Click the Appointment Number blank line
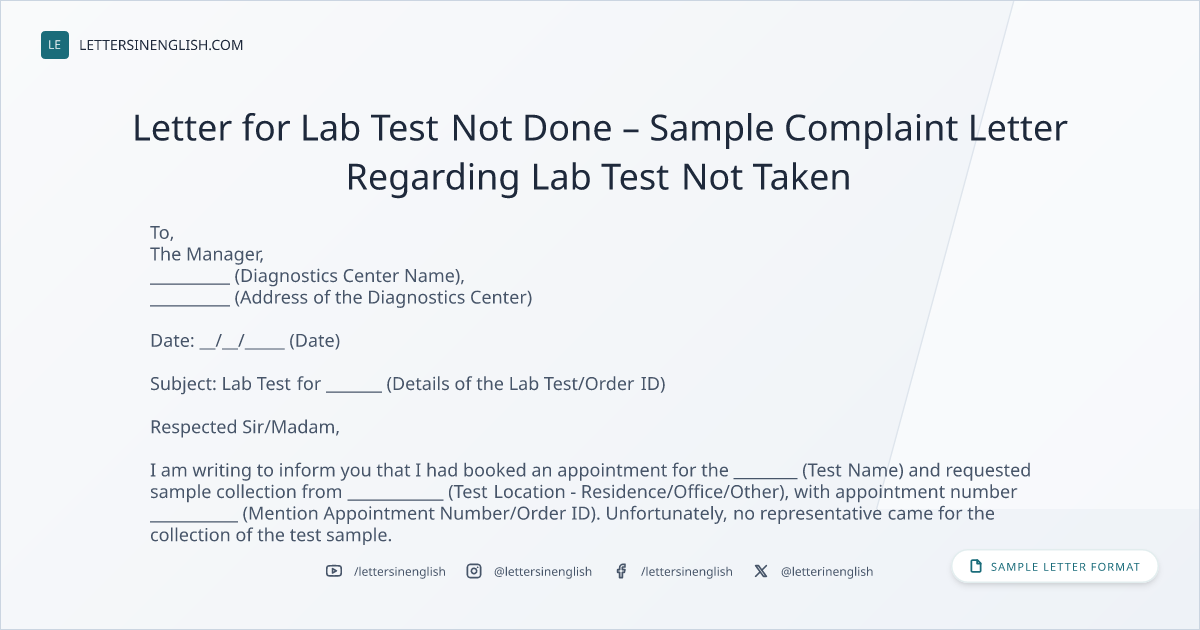The height and width of the screenshot is (630, 1200). [x=194, y=517]
